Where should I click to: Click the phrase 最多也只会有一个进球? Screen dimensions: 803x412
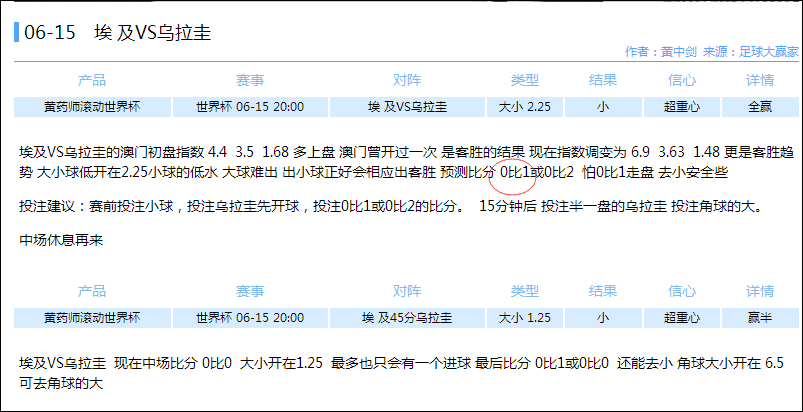click(400, 363)
